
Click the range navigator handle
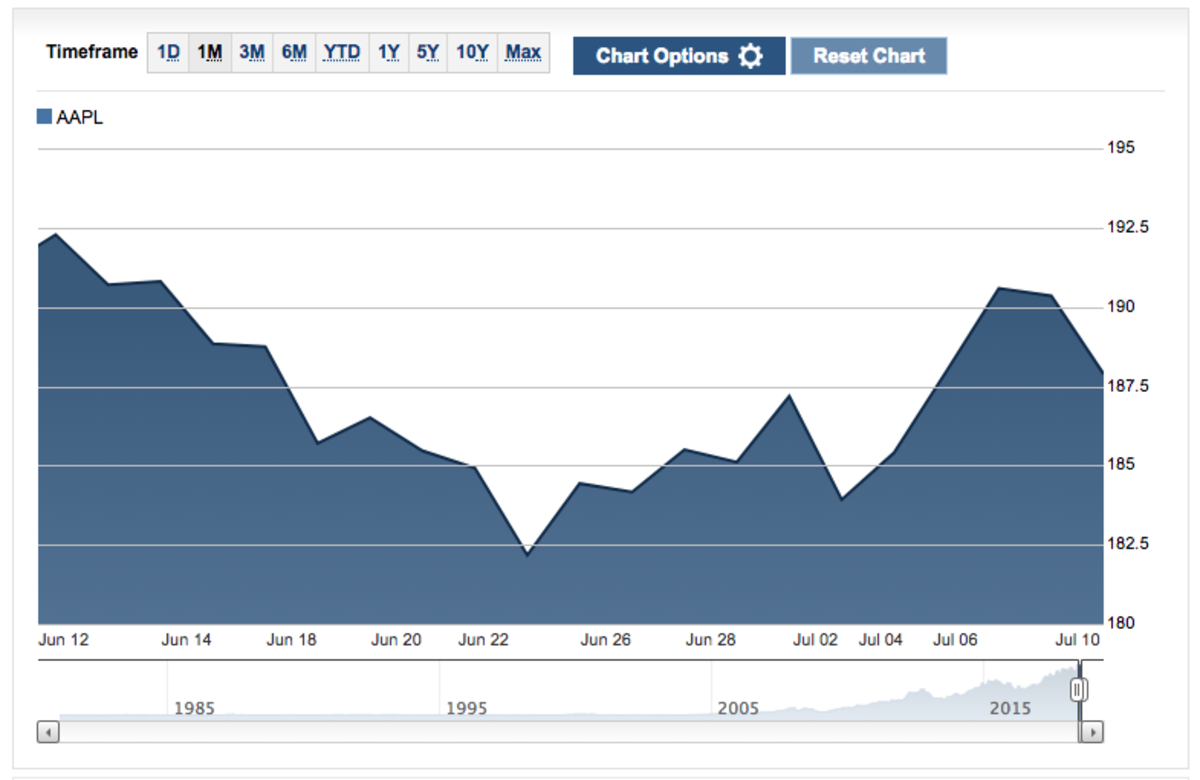tap(1078, 689)
